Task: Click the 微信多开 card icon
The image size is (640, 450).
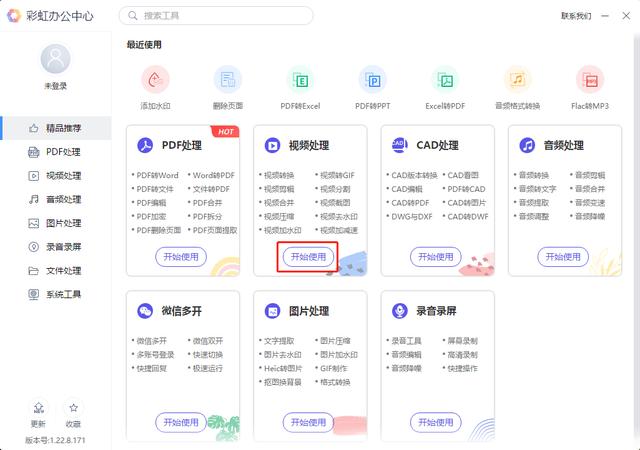Action: (145, 311)
